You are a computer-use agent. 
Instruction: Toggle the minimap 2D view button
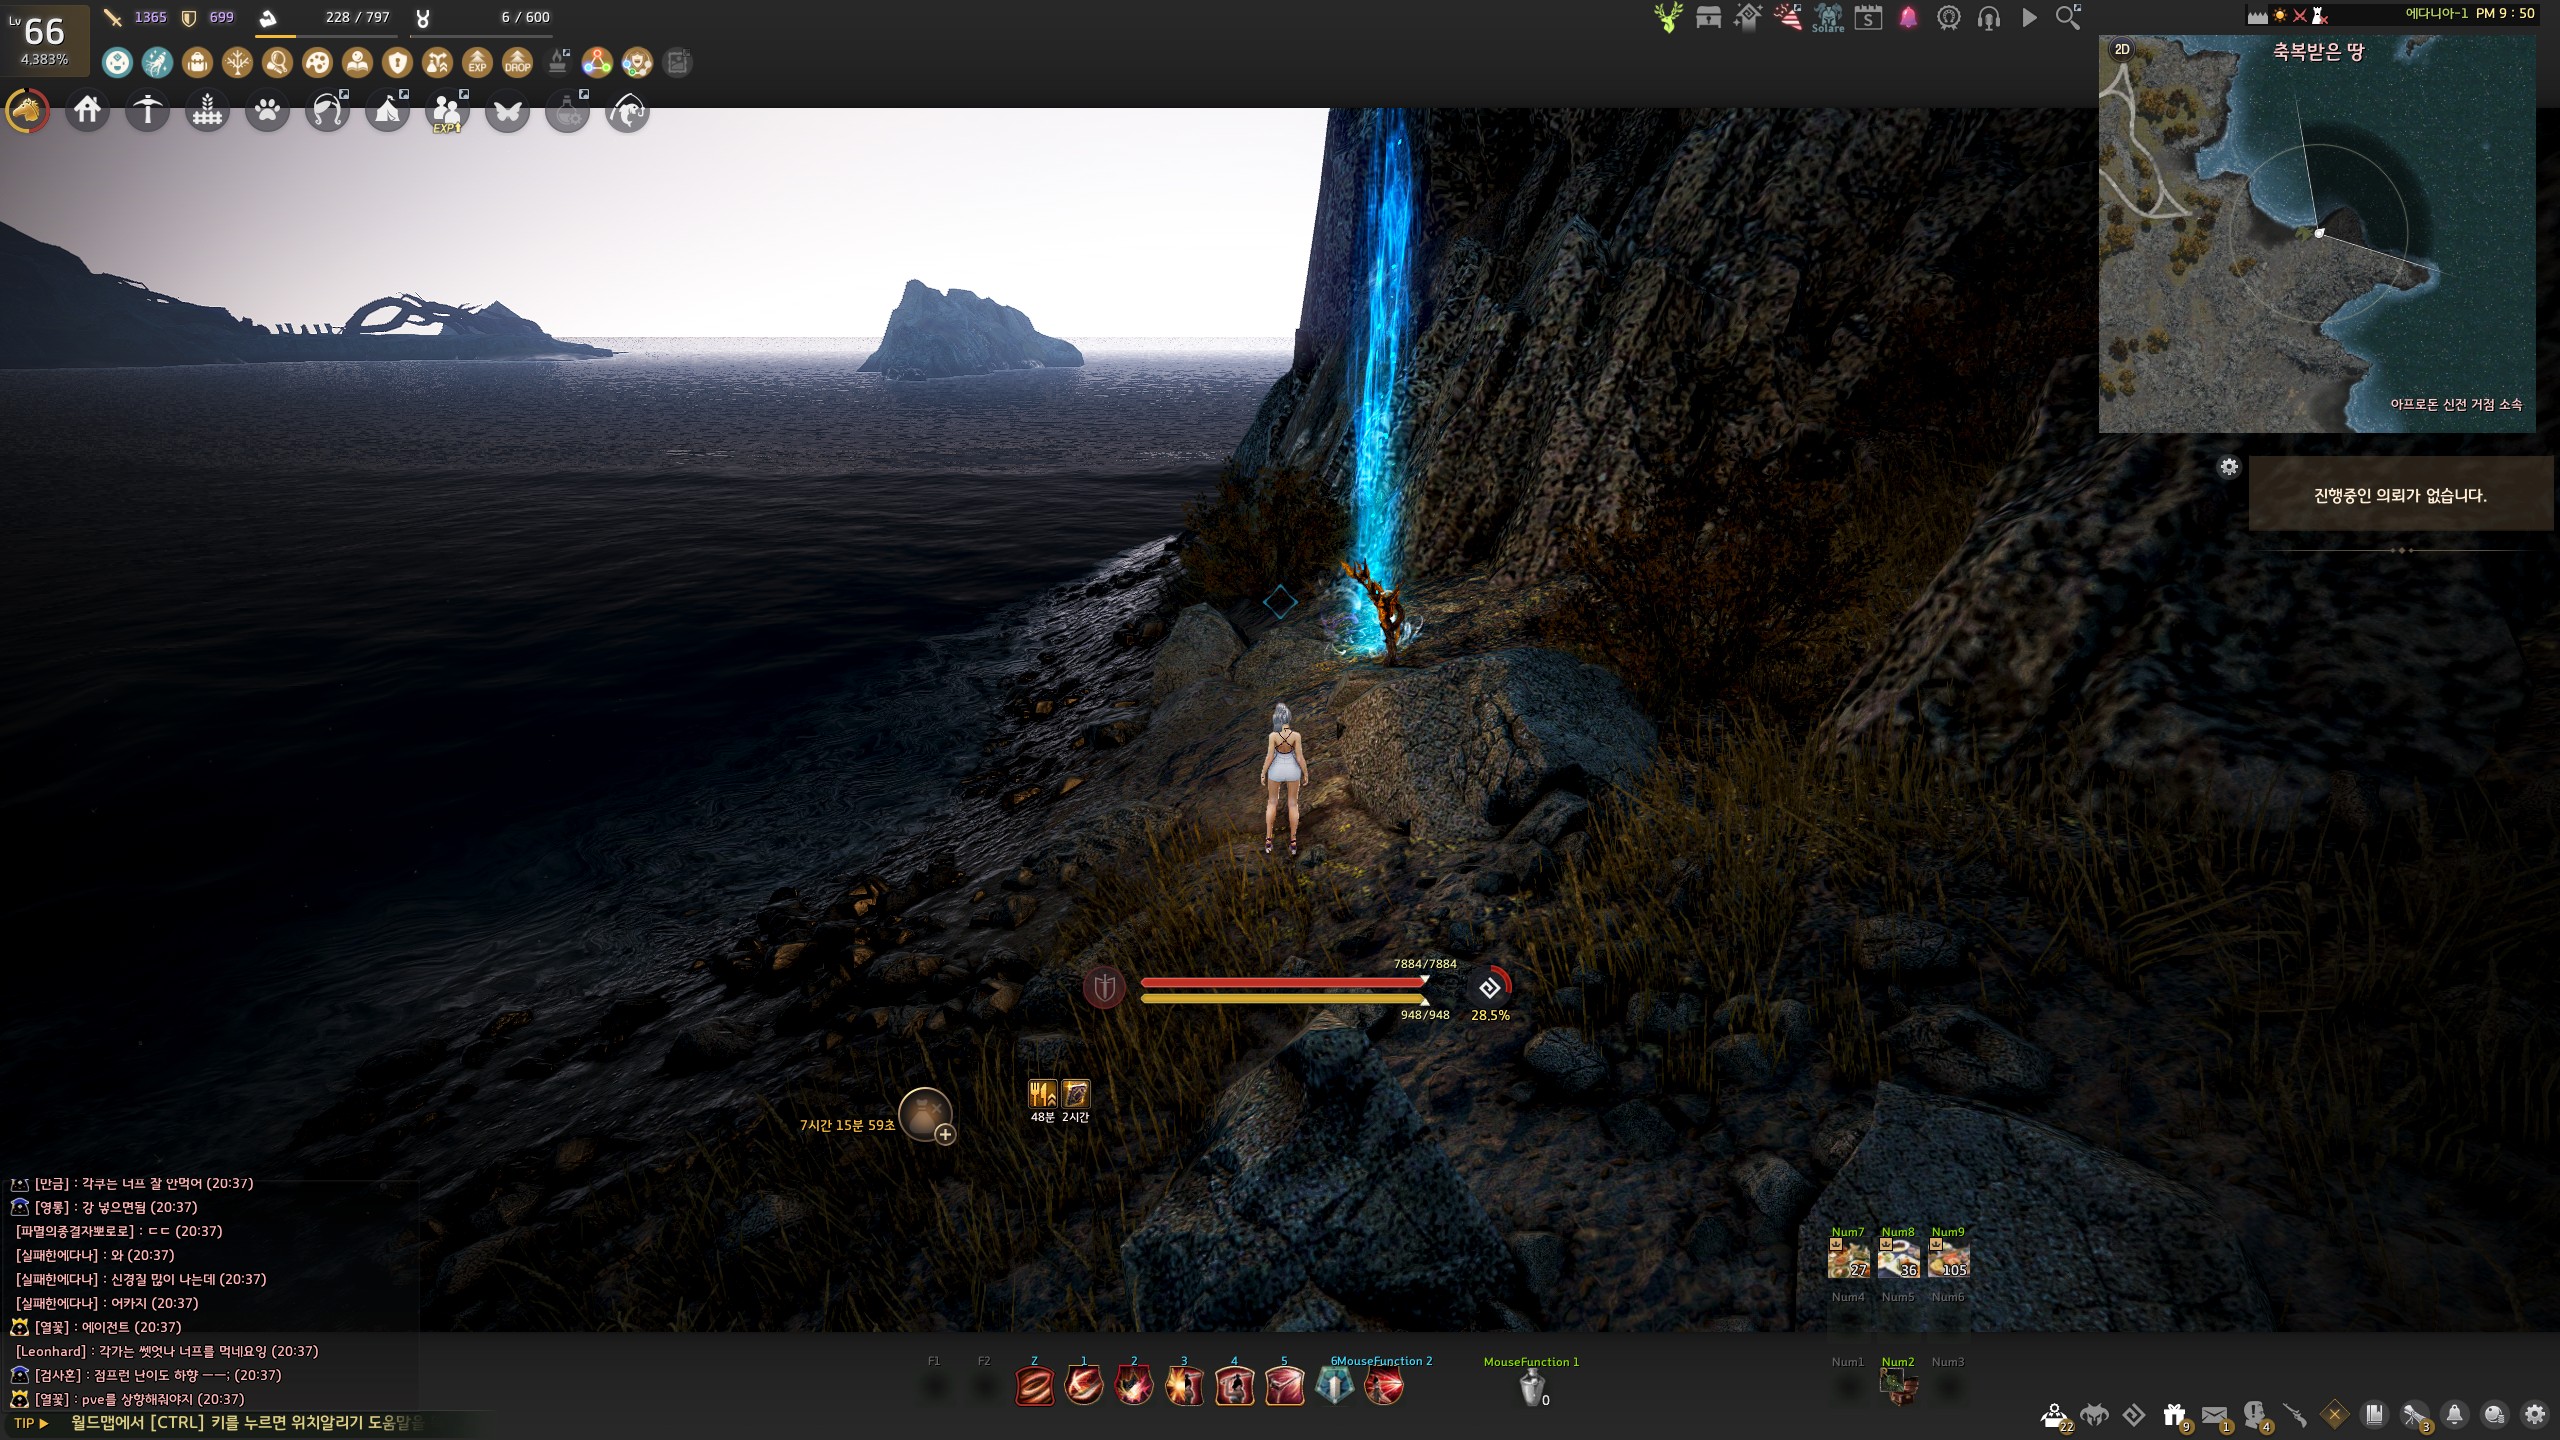pos(2122,49)
